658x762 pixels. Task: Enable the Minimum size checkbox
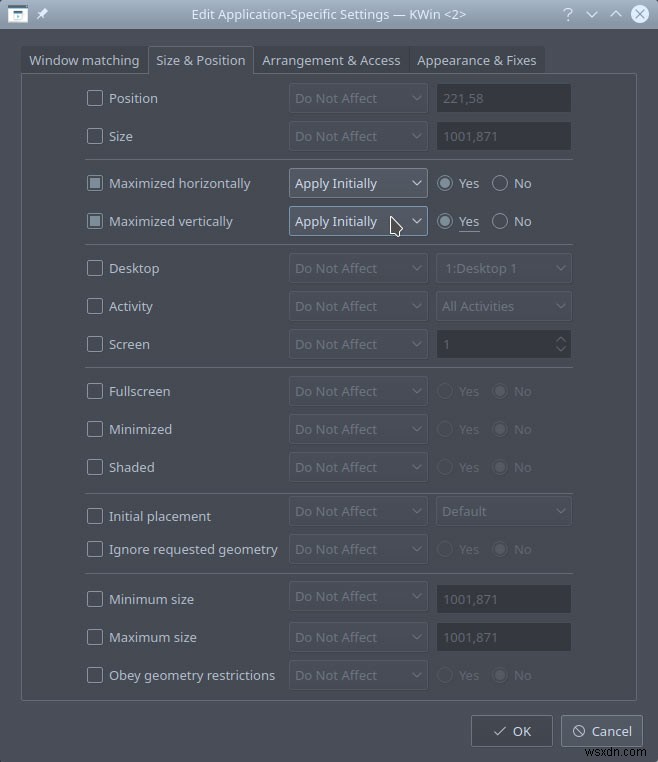[x=95, y=599]
